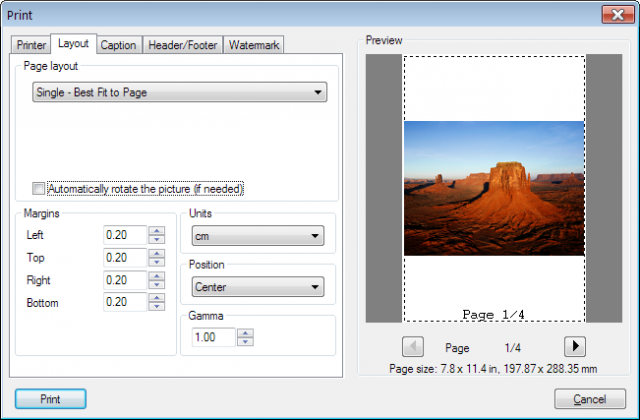The width and height of the screenshot is (640, 420).
Task: Open the Units dropdown showing cm
Action: (x=258, y=236)
